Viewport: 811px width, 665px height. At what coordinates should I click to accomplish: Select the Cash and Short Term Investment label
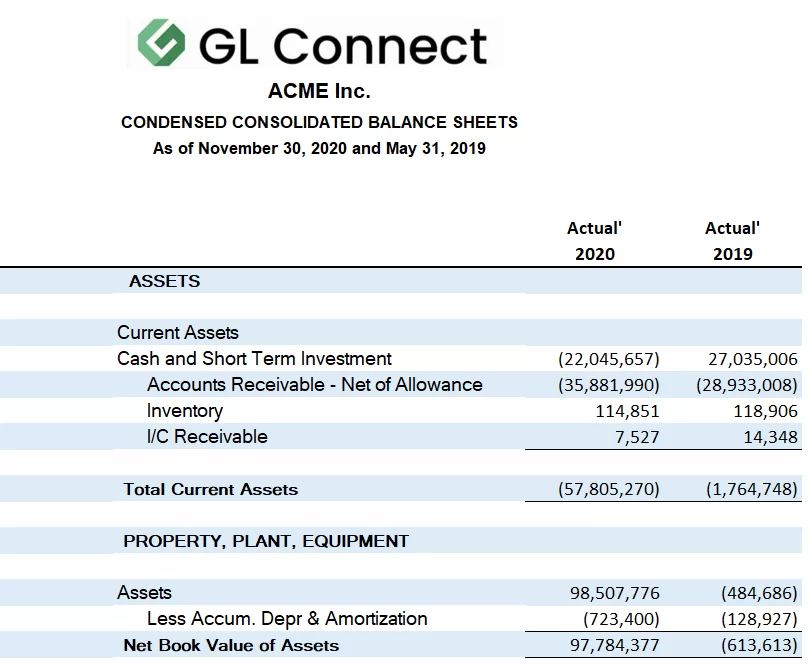click(254, 359)
